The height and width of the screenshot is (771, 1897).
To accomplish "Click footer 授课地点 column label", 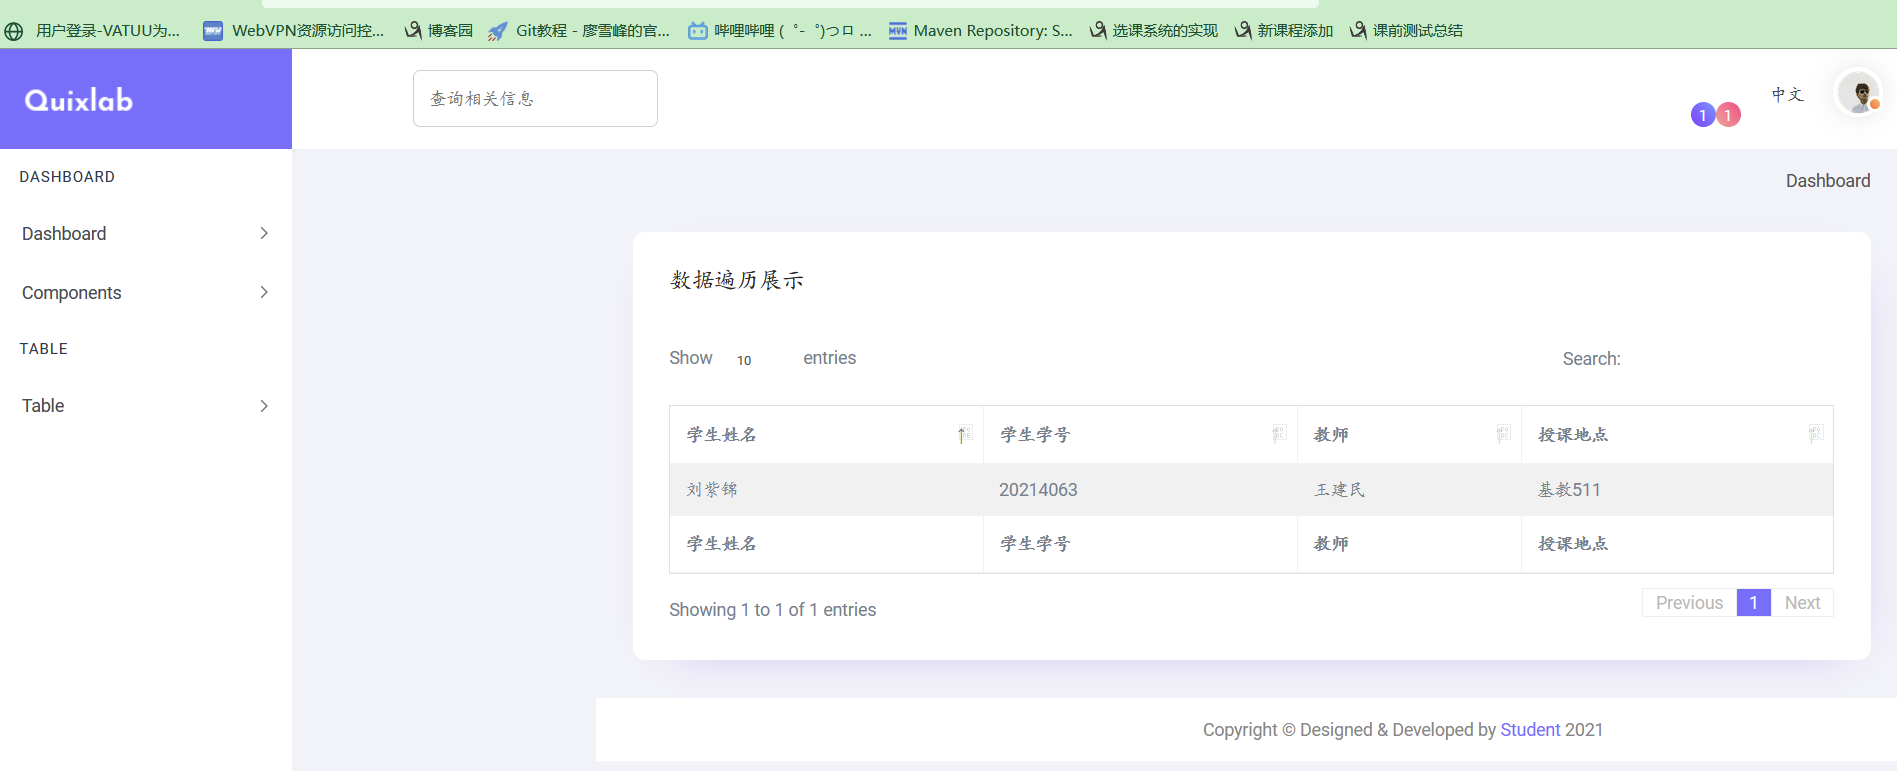I will pyautogui.click(x=1573, y=544).
